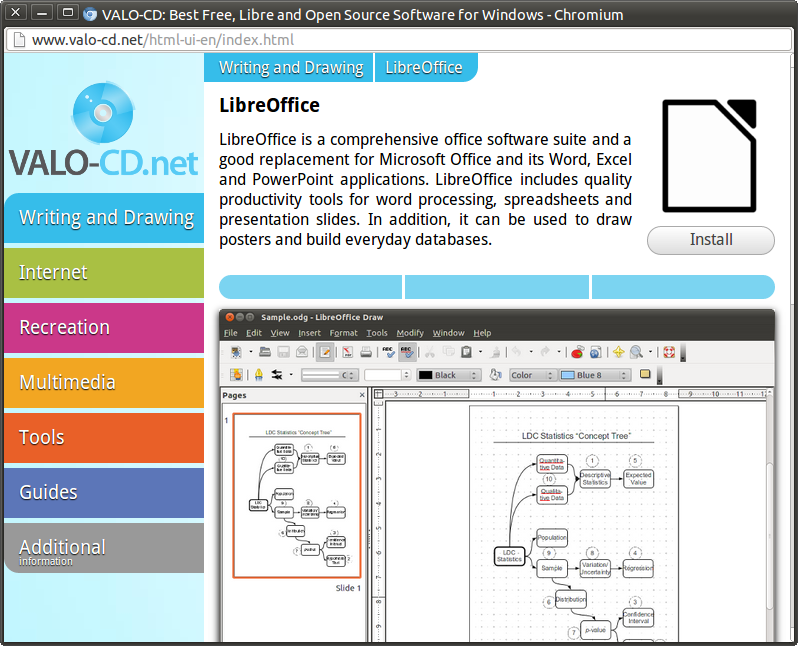
Task: Open the Color area style dropdown
Action: click(532, 375)
